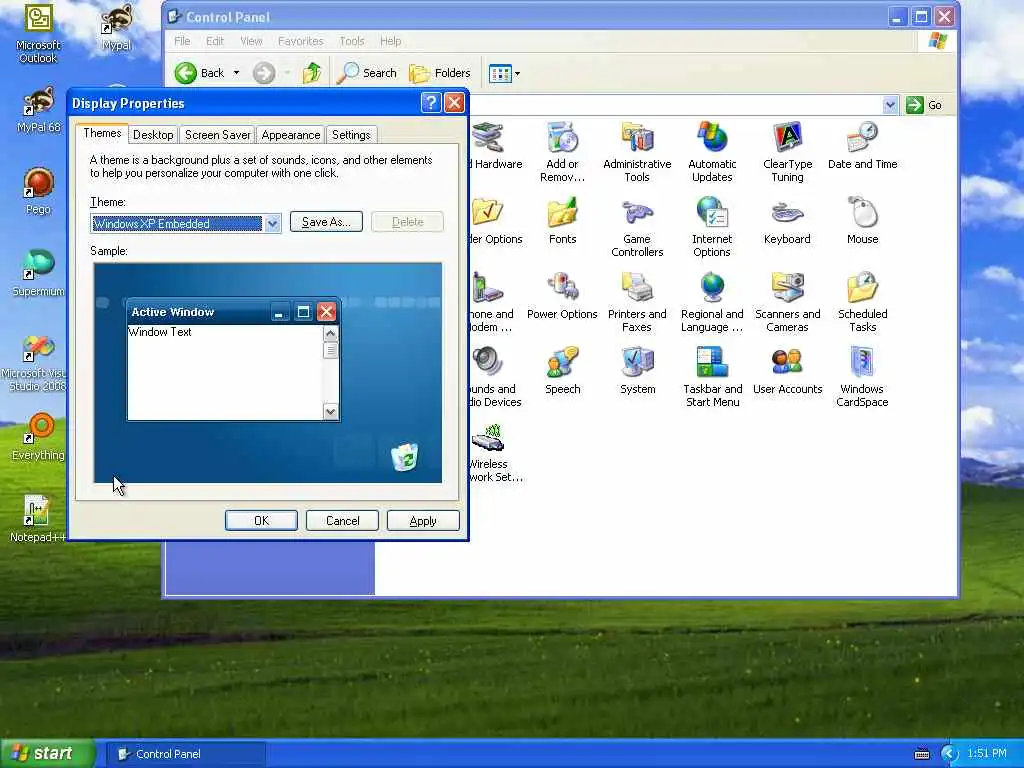
Task: Open Keyboard settings icon
Action: click(x=788, y=221)
